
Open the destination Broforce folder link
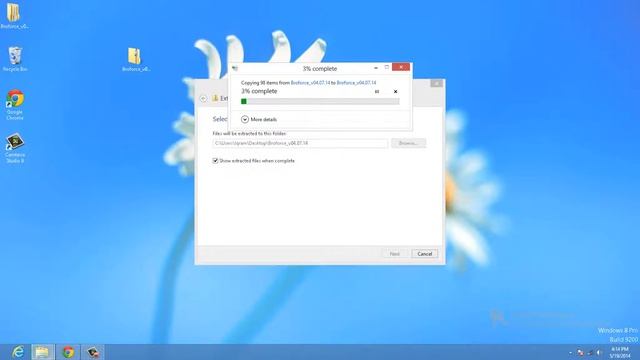pos(356,82)
